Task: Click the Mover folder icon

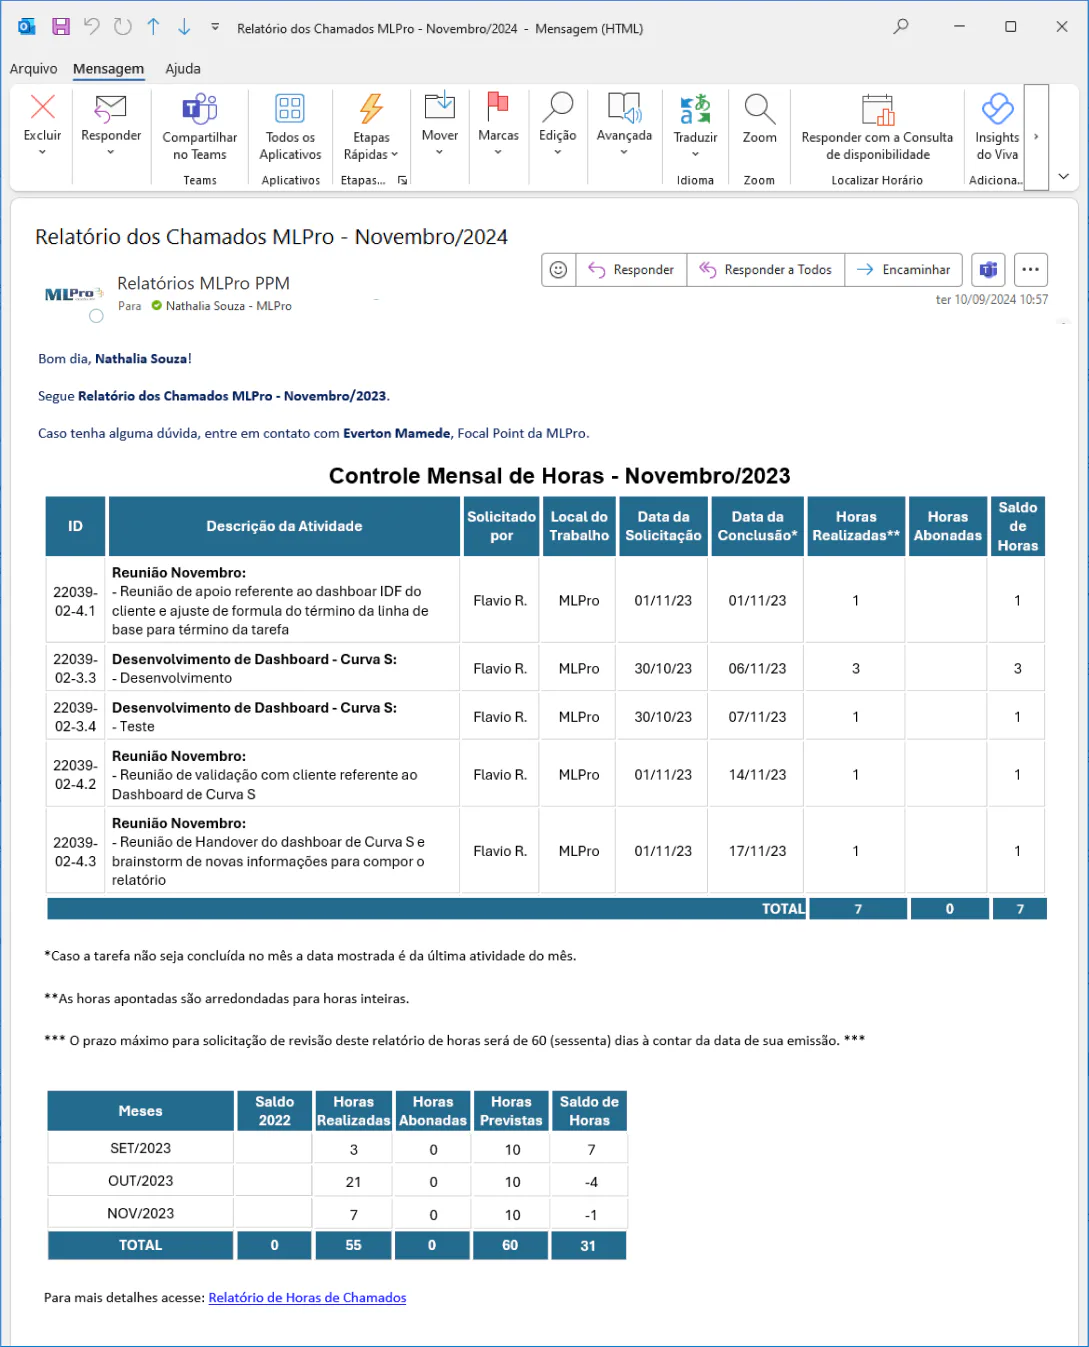Action: point(440,106)
